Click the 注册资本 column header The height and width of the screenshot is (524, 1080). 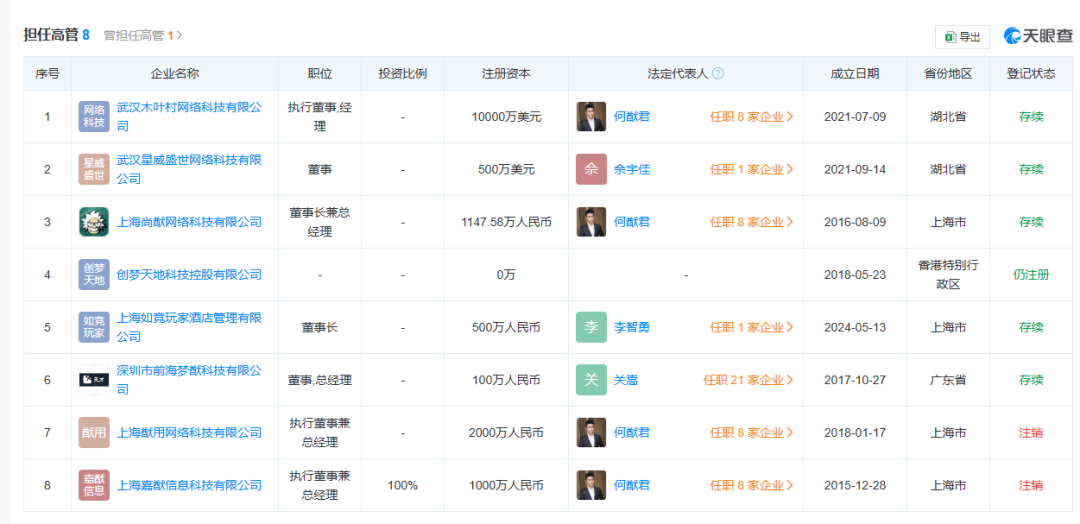tap(506, 74)
